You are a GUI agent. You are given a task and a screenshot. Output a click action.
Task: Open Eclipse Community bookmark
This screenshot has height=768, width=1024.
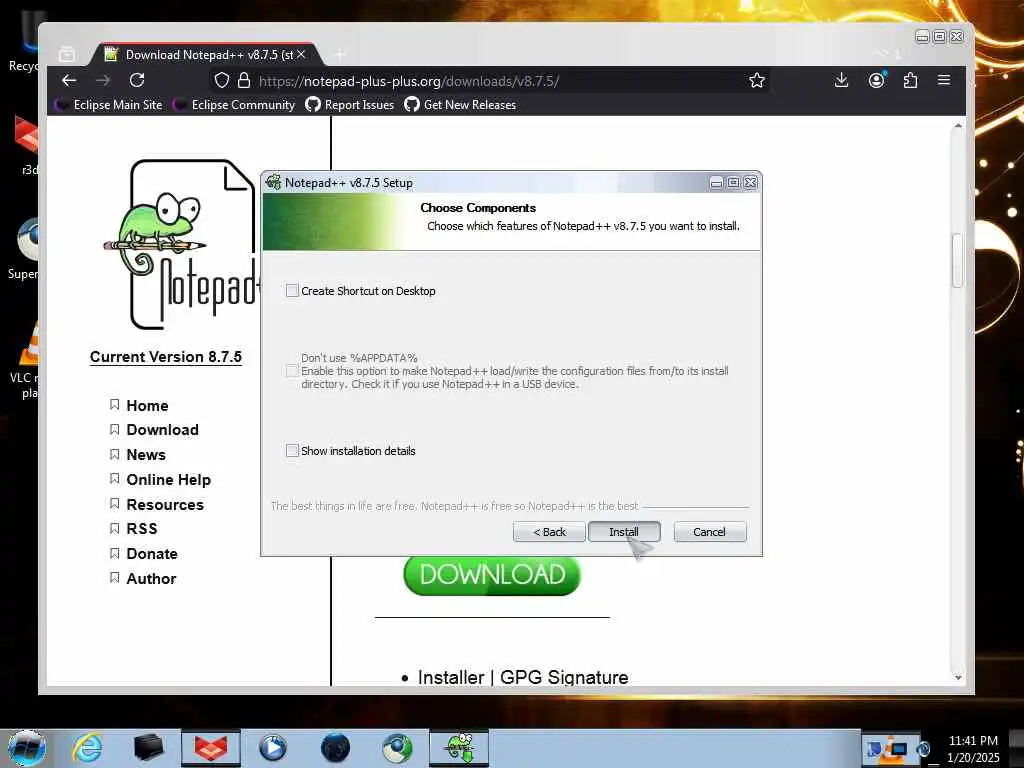[x=234, y=104]
